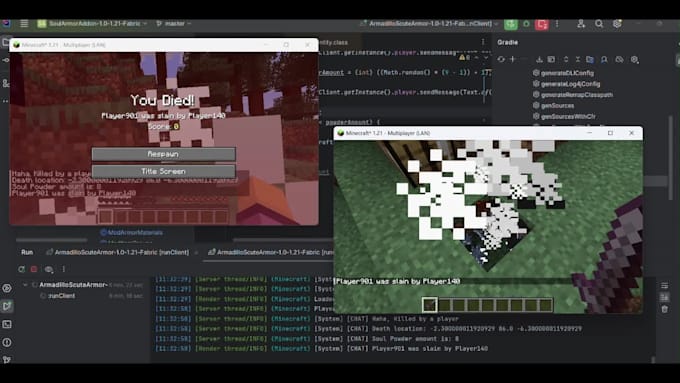Open Search Everywhere magnifier icon
The width and height of the screenshot is (680, 383).
click(599, 24)
